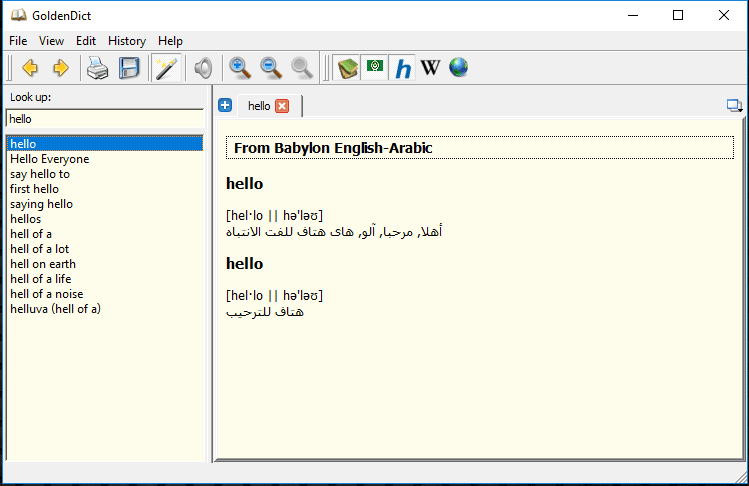This screenshot has height=486, width=749.
Task: Select the blue 'h' dictionary icon
Action: pos(403,68)
